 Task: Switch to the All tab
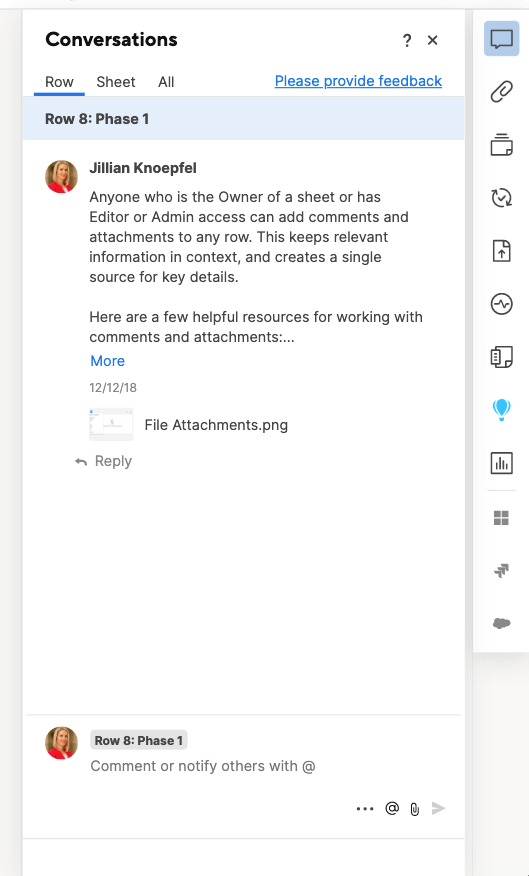(x=166, y=82)
